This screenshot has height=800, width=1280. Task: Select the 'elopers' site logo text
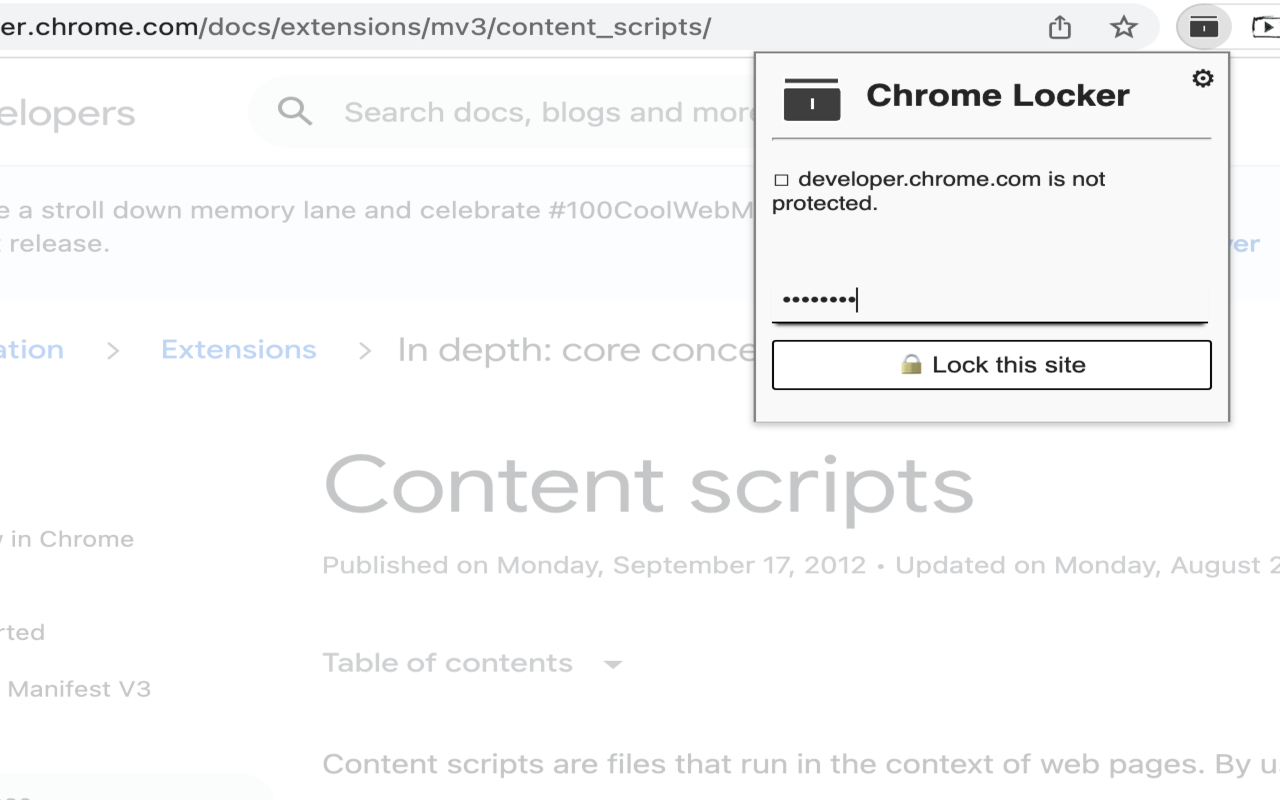pyautogui.click(x=67, y=112)
